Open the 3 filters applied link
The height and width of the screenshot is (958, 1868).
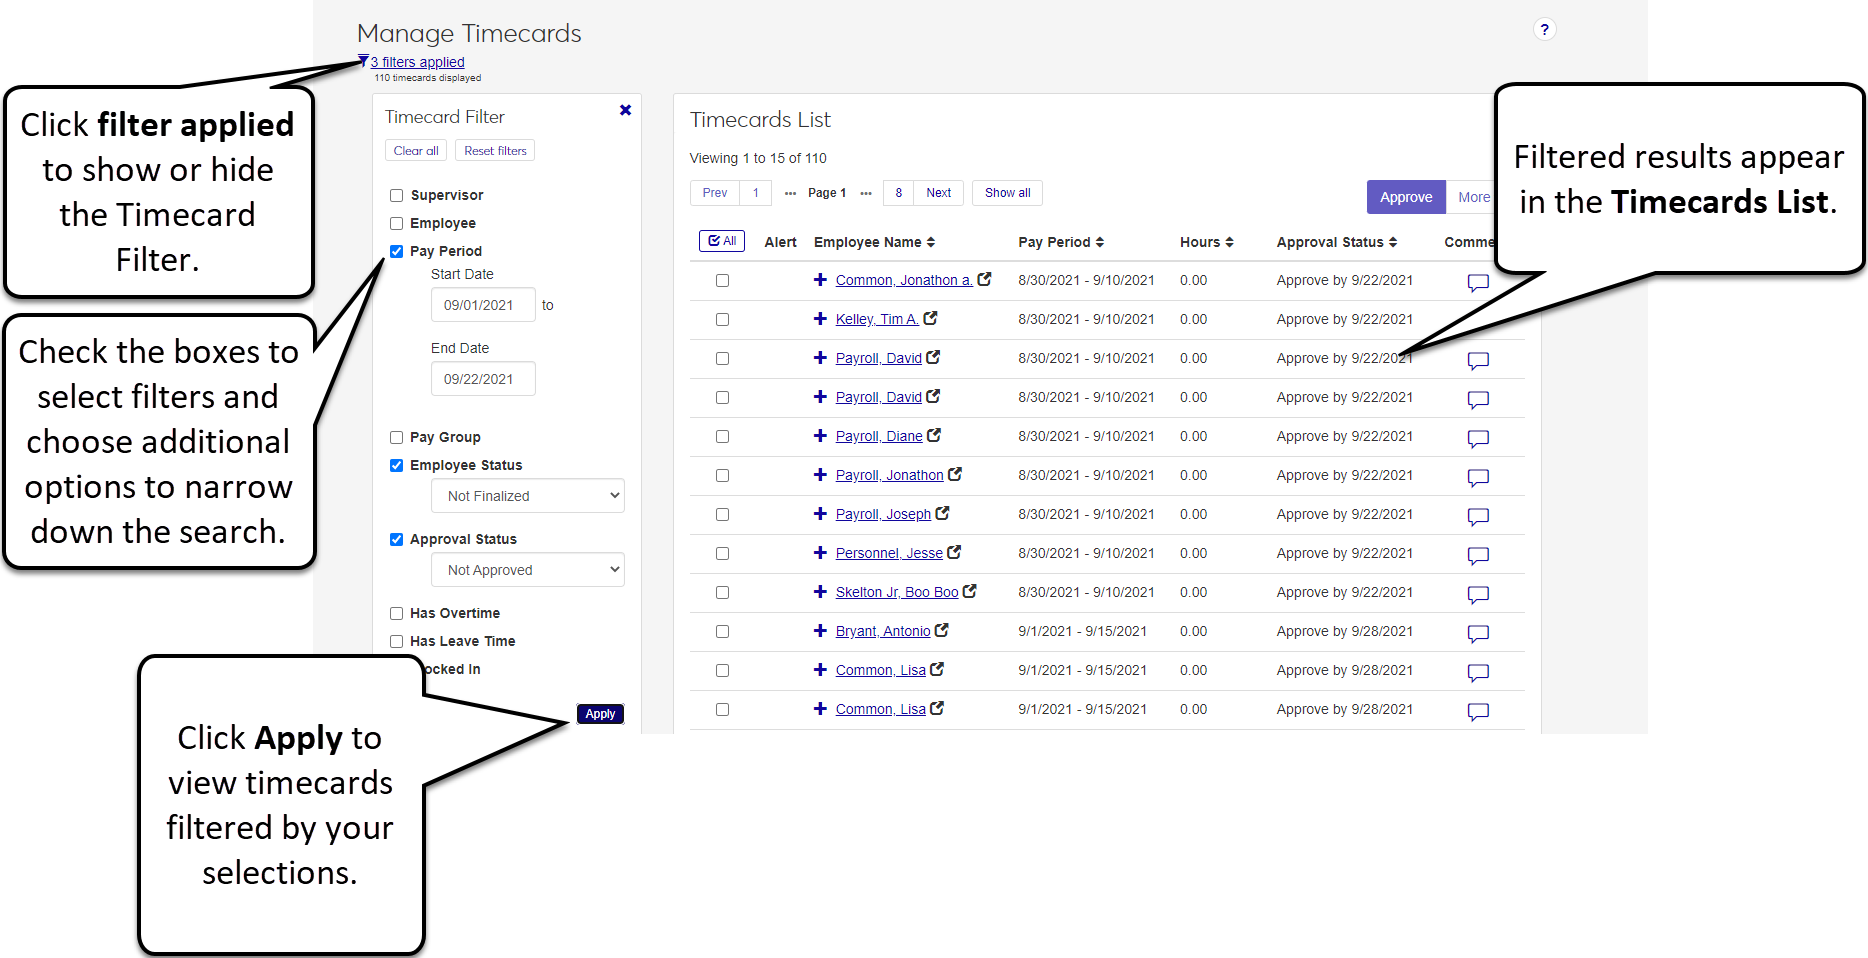pos(417,62)
